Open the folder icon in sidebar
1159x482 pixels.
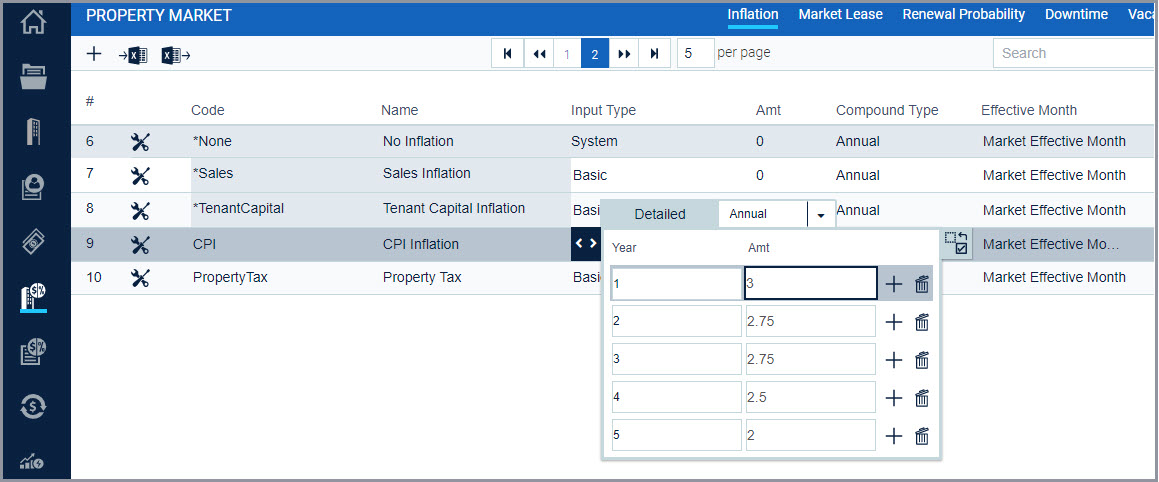(33, 76)
